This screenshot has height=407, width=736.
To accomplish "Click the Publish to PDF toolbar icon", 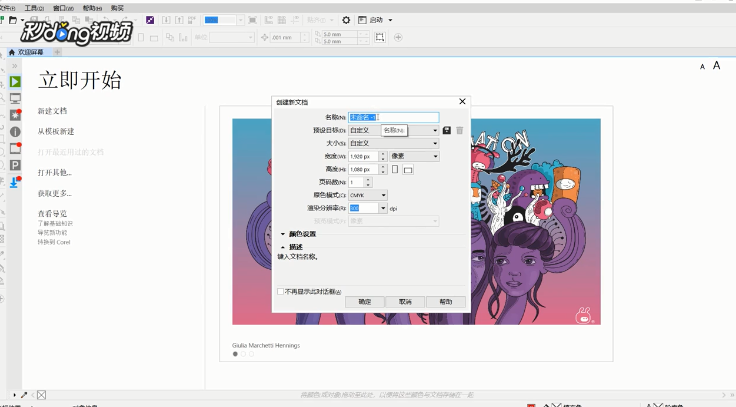I will [x=192, y=20].
